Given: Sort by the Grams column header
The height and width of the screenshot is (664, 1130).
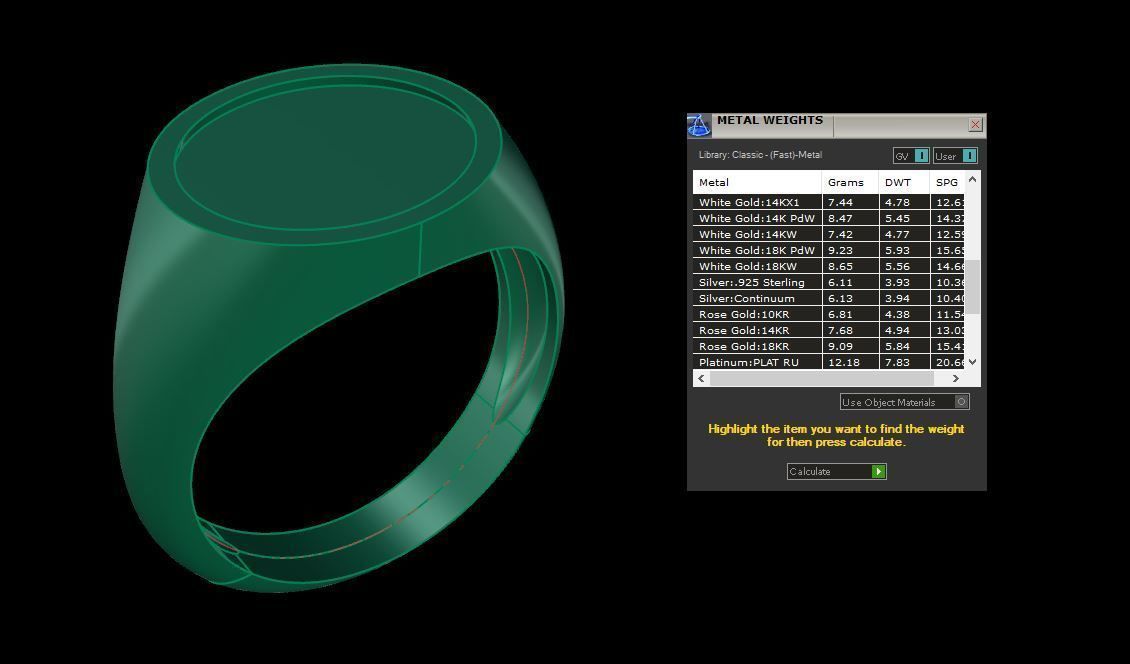Looking at the screenshot, I should pyautogui.click(x=850, y=182).
